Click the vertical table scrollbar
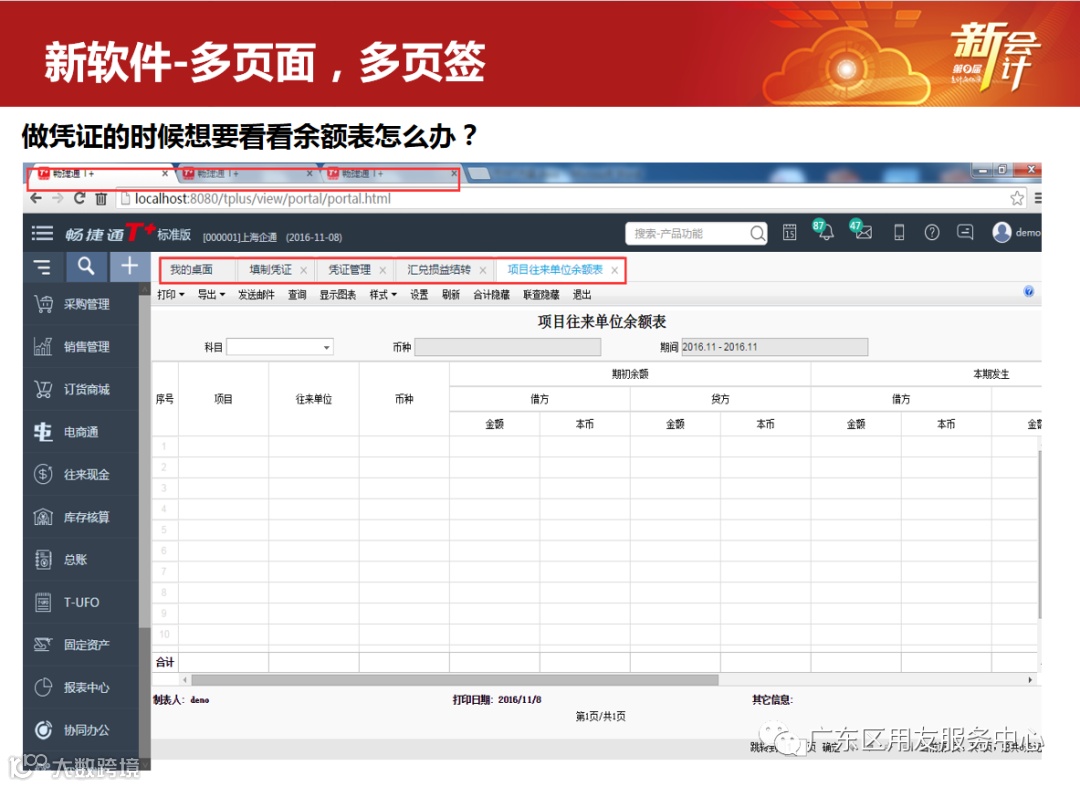Image resolution: width=1080 pixels, height=787 pixels. click(1039, 535)
